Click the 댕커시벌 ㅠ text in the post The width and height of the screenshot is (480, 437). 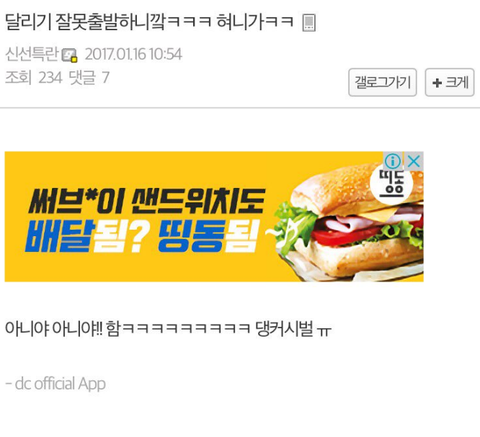click(x=293, y=328)
